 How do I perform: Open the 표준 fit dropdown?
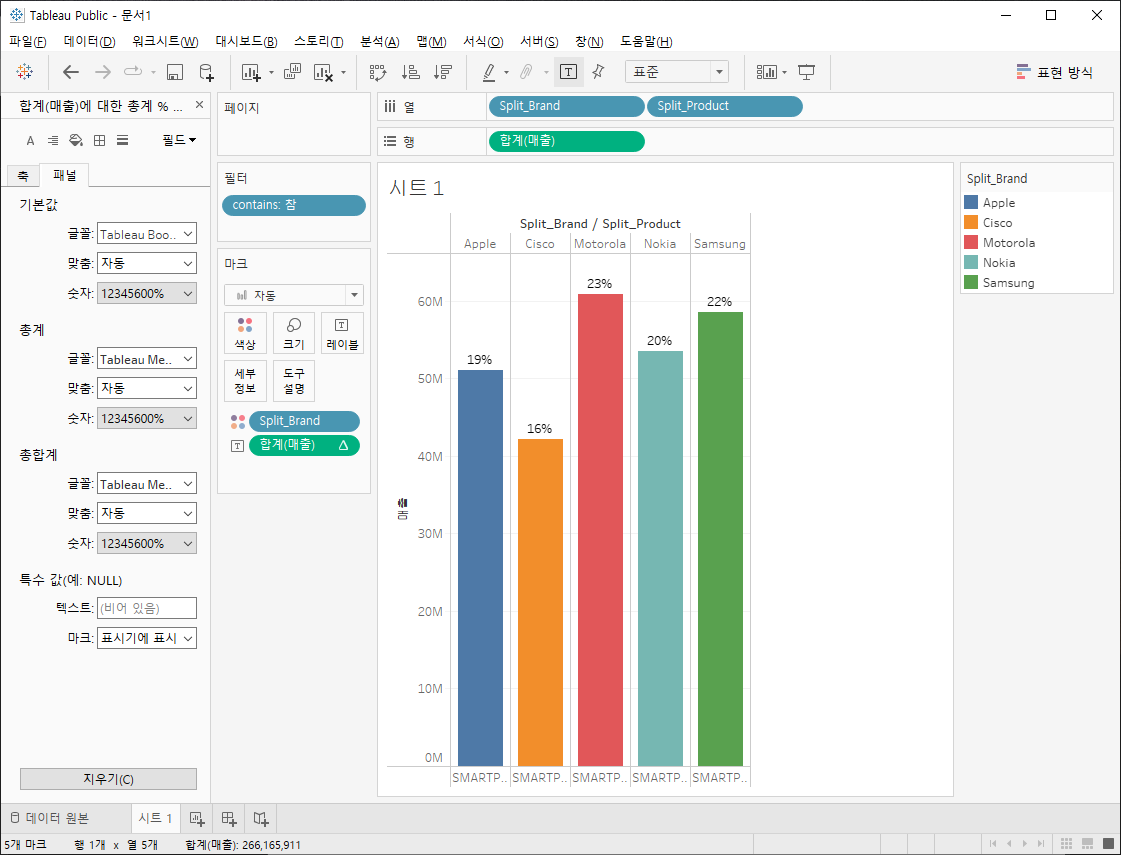coord(676,71)
